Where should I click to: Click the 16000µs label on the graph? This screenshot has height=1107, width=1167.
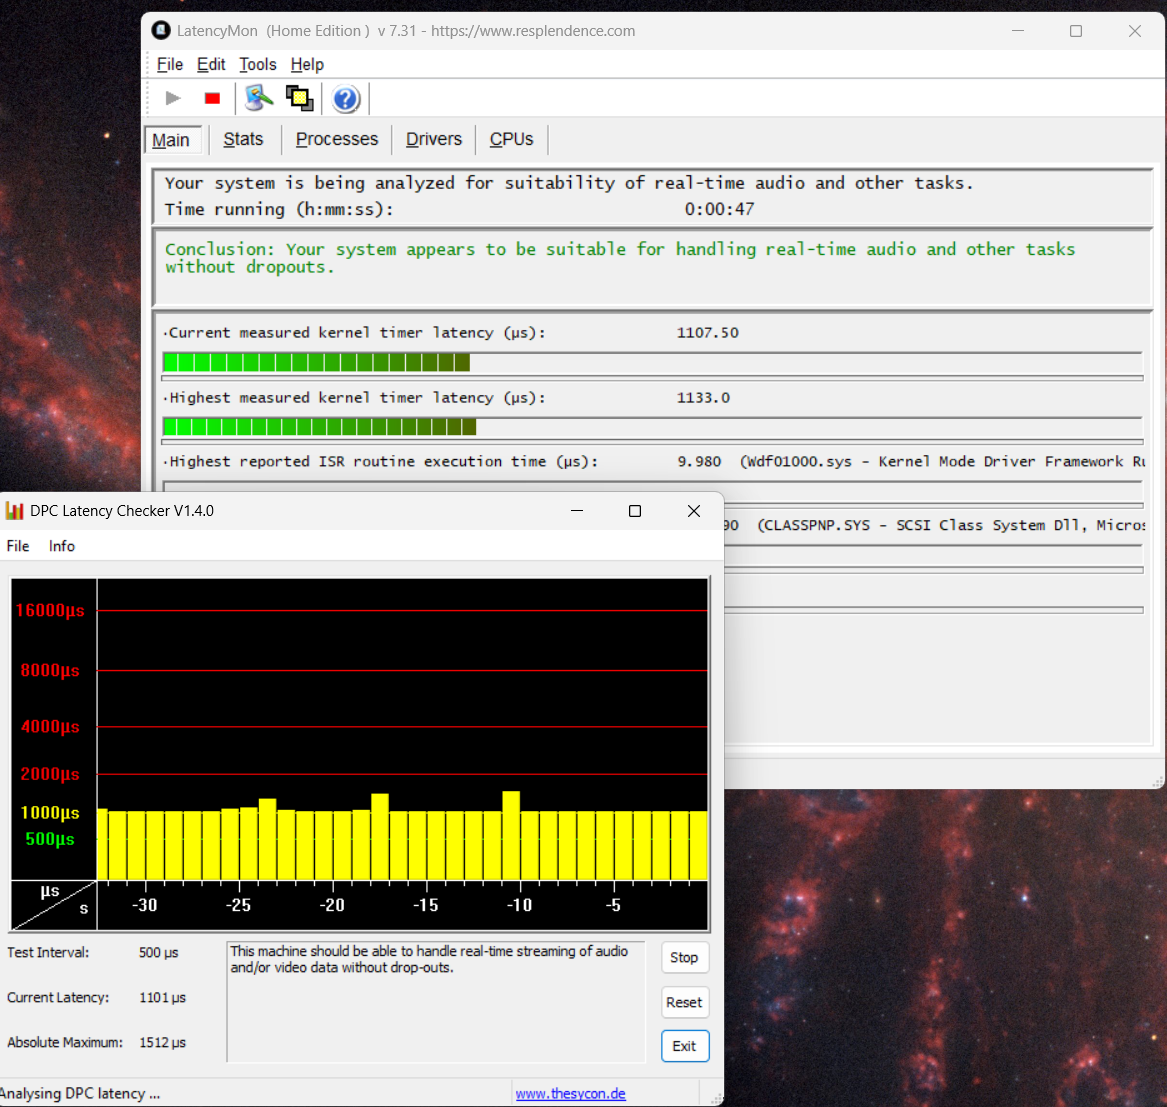(50, 610)
